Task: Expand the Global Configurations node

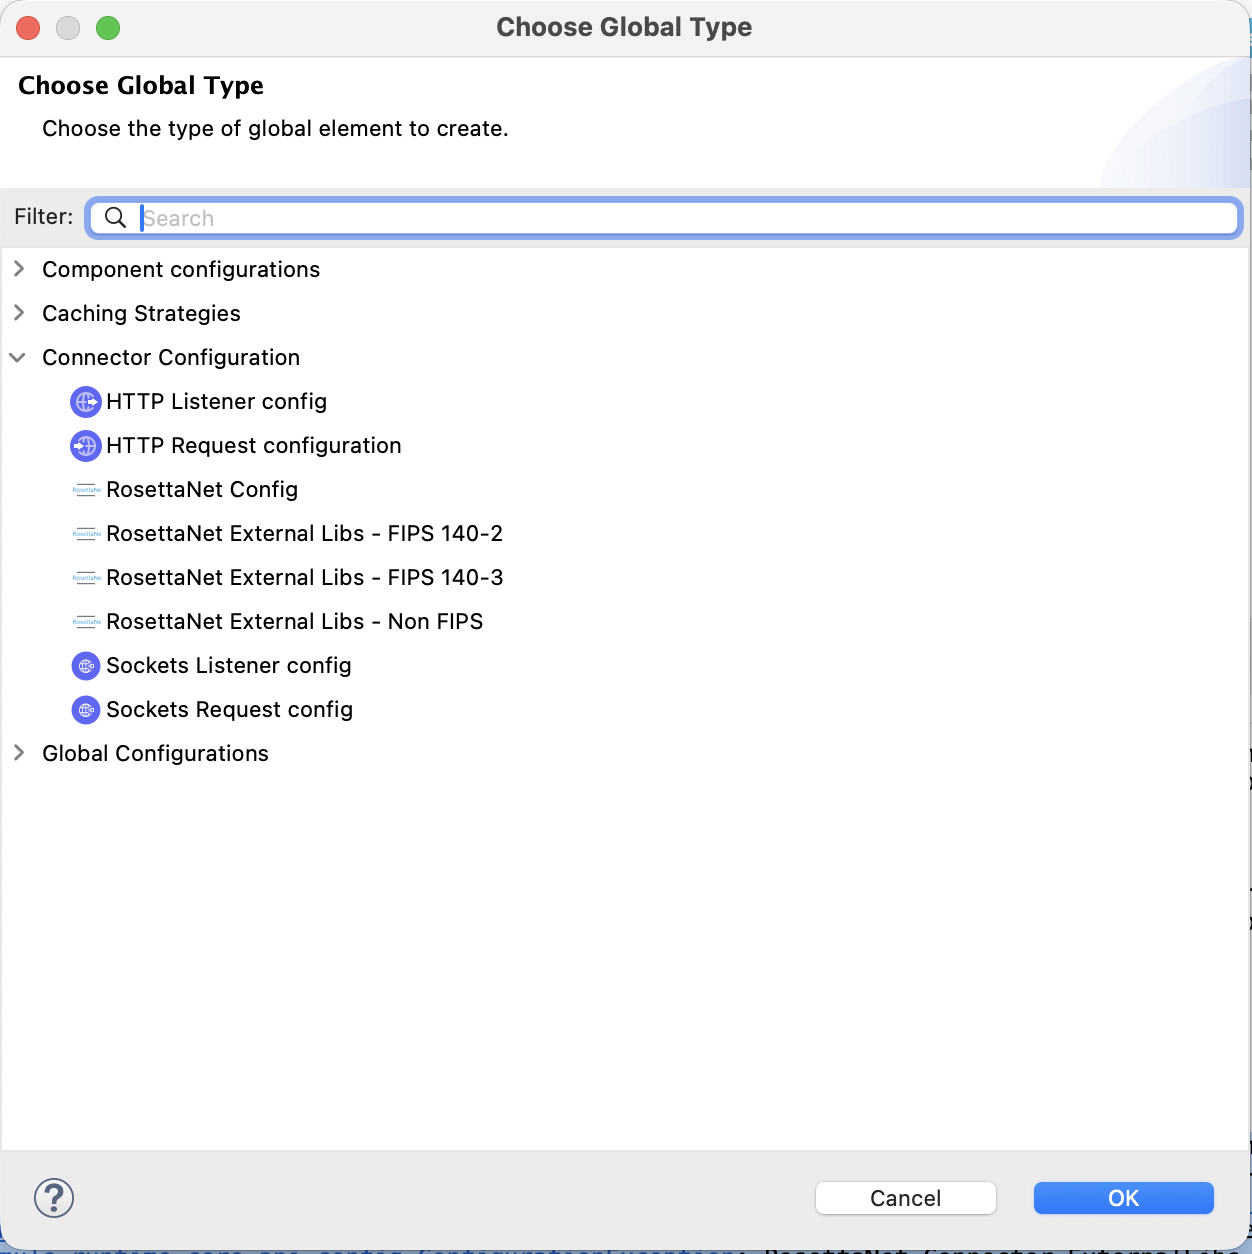Action: click(x=19, y=753)
